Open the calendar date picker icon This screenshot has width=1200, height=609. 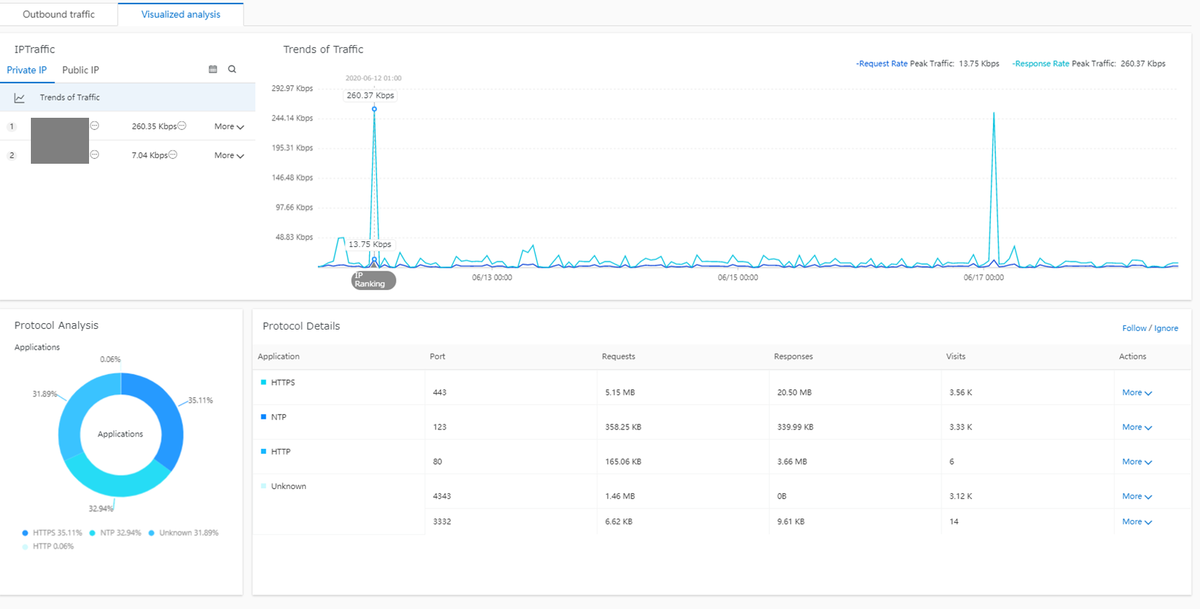click(x=212, y=70)
